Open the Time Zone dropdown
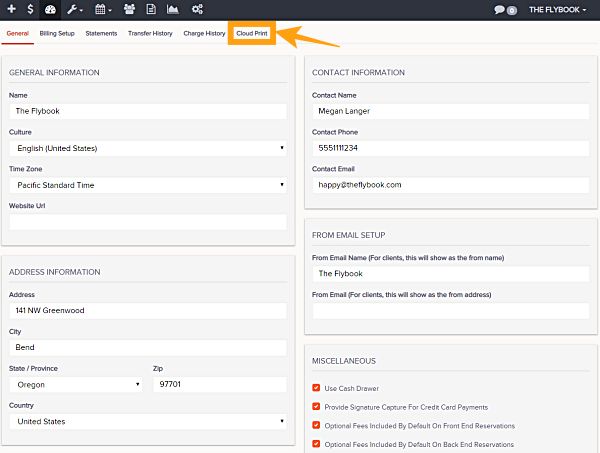Screen dimensions: 600x453 coord(148,185)
